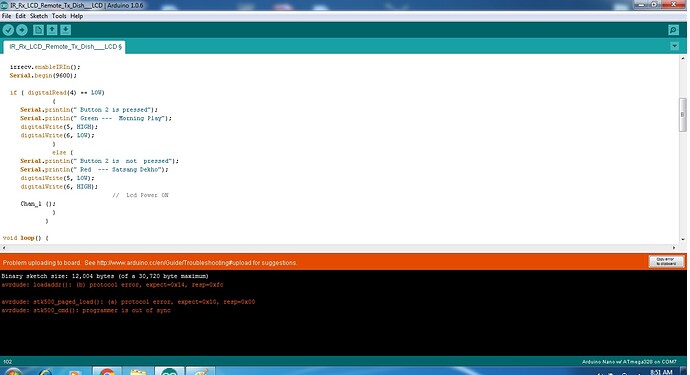Click the 'digitalWrite(6, LOW);' line
This screenshot has width=690, height=375.
57,135
